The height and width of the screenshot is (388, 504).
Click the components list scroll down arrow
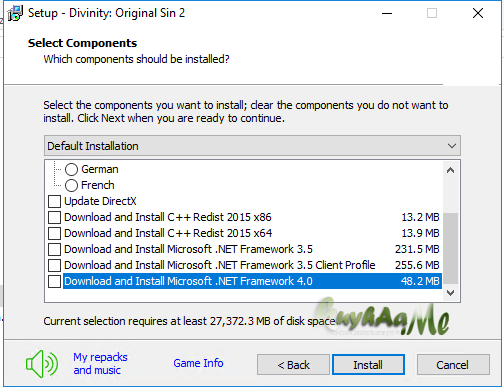coord(450,293)
